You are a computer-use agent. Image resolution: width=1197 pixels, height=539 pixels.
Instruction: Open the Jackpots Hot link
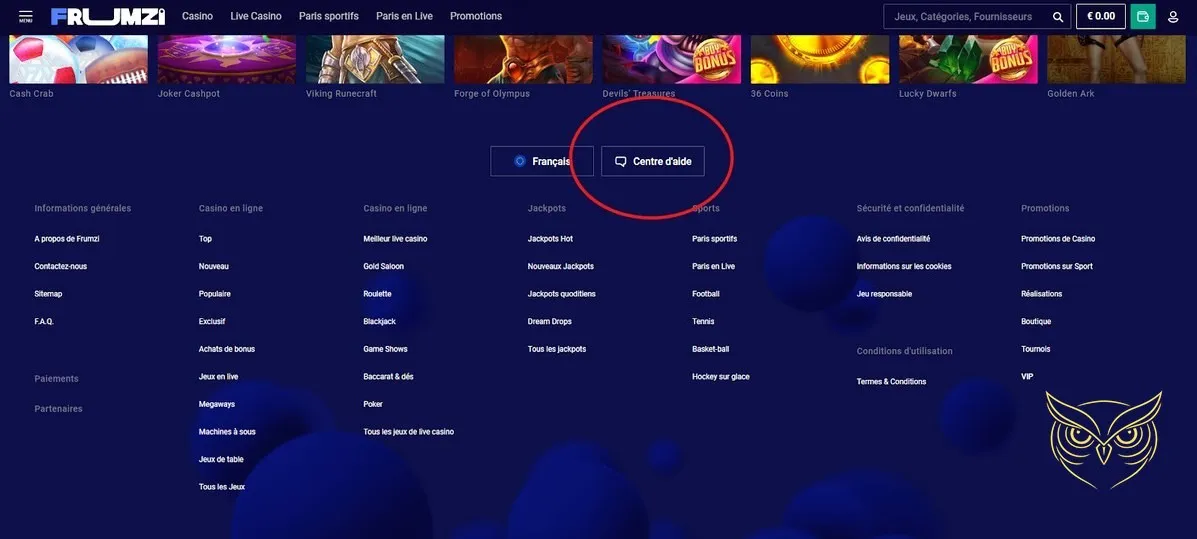(550, 239)
